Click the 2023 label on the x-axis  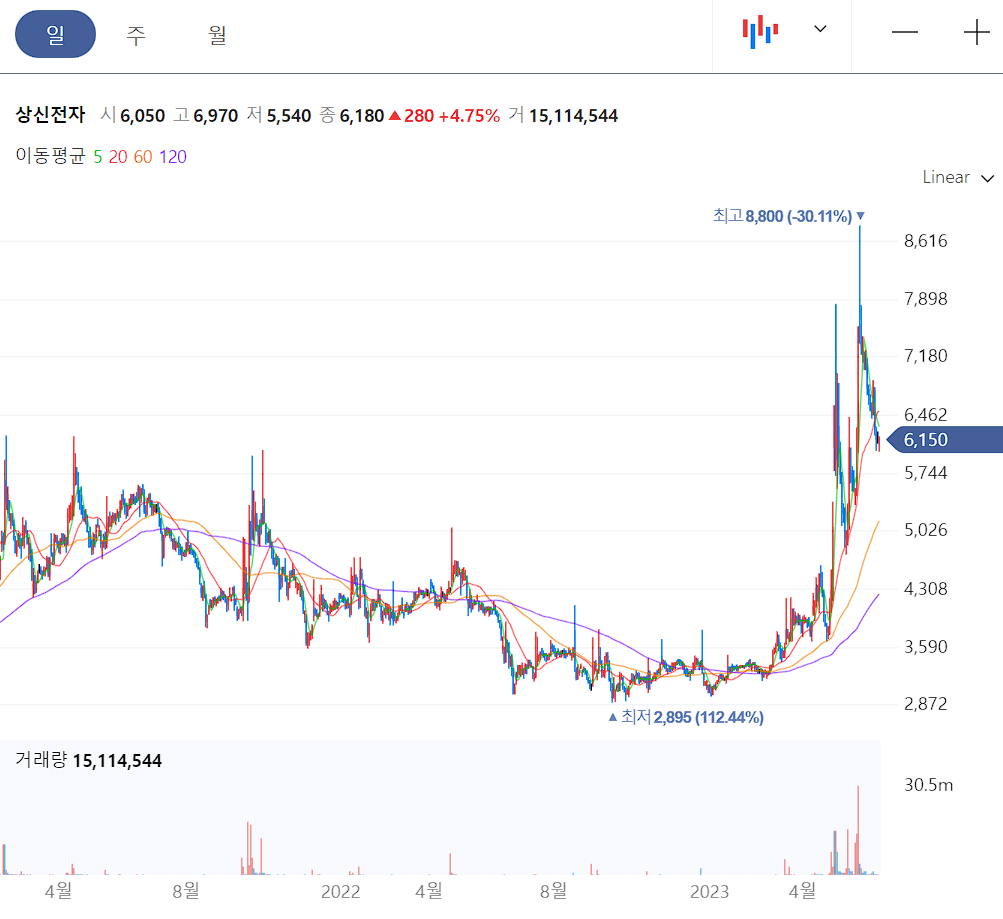[711, 890]
